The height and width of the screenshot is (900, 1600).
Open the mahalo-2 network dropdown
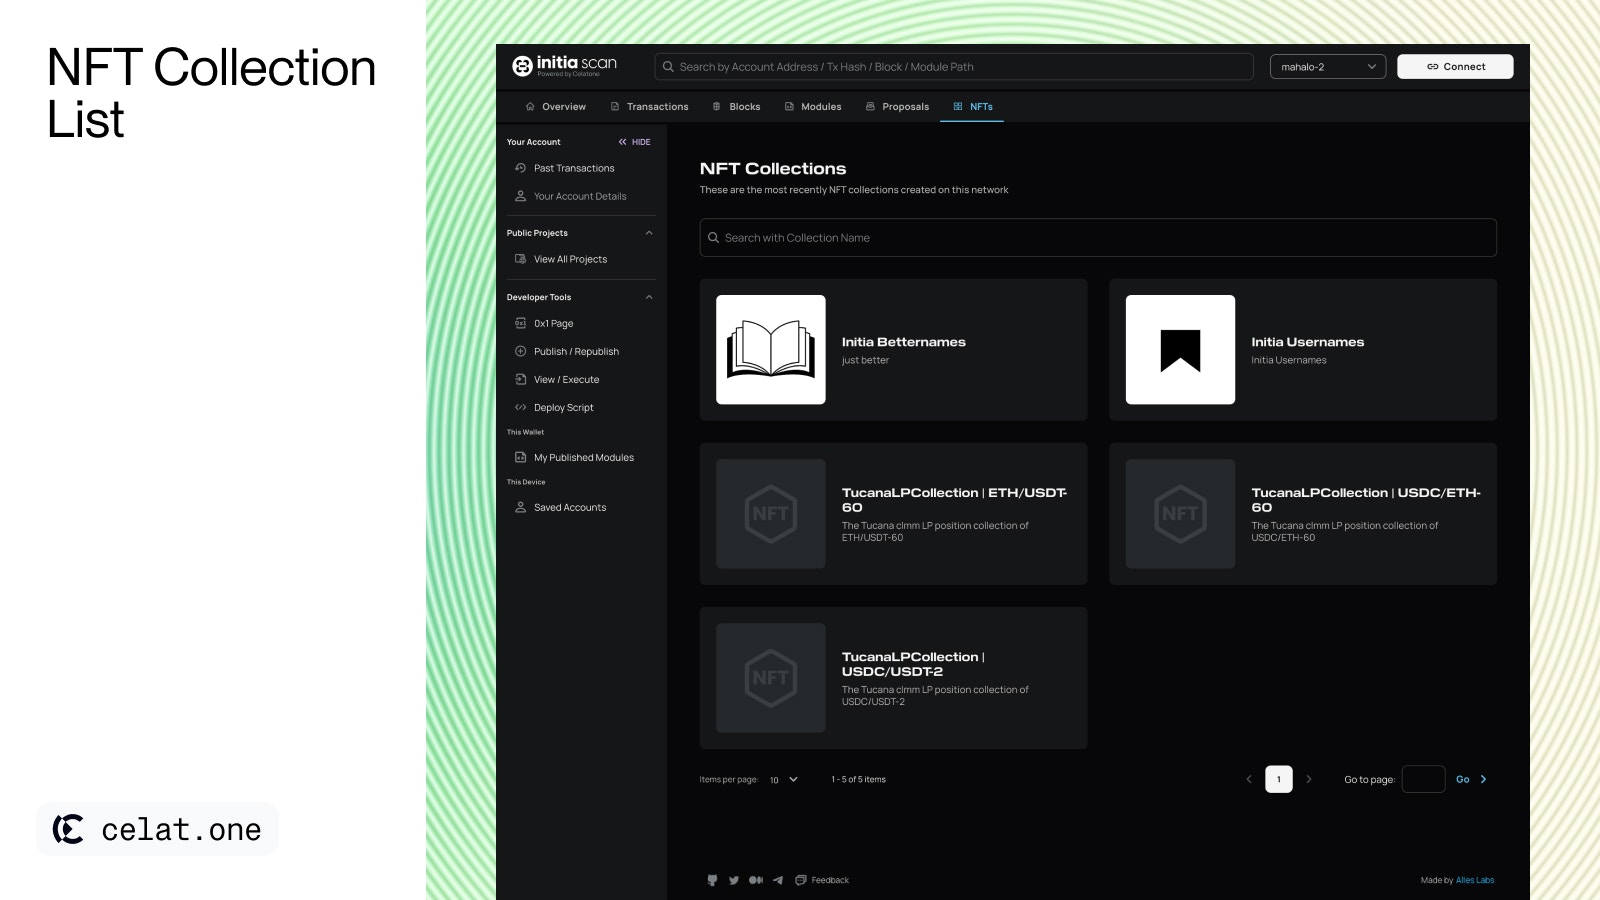pos(1327,67)
